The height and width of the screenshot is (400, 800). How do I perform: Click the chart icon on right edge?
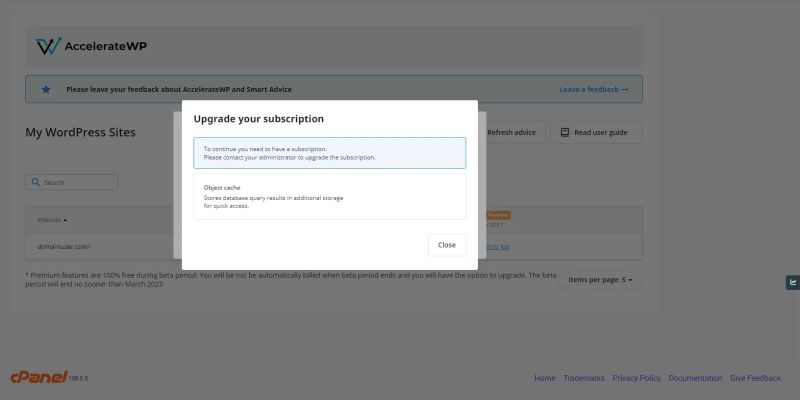793,282
